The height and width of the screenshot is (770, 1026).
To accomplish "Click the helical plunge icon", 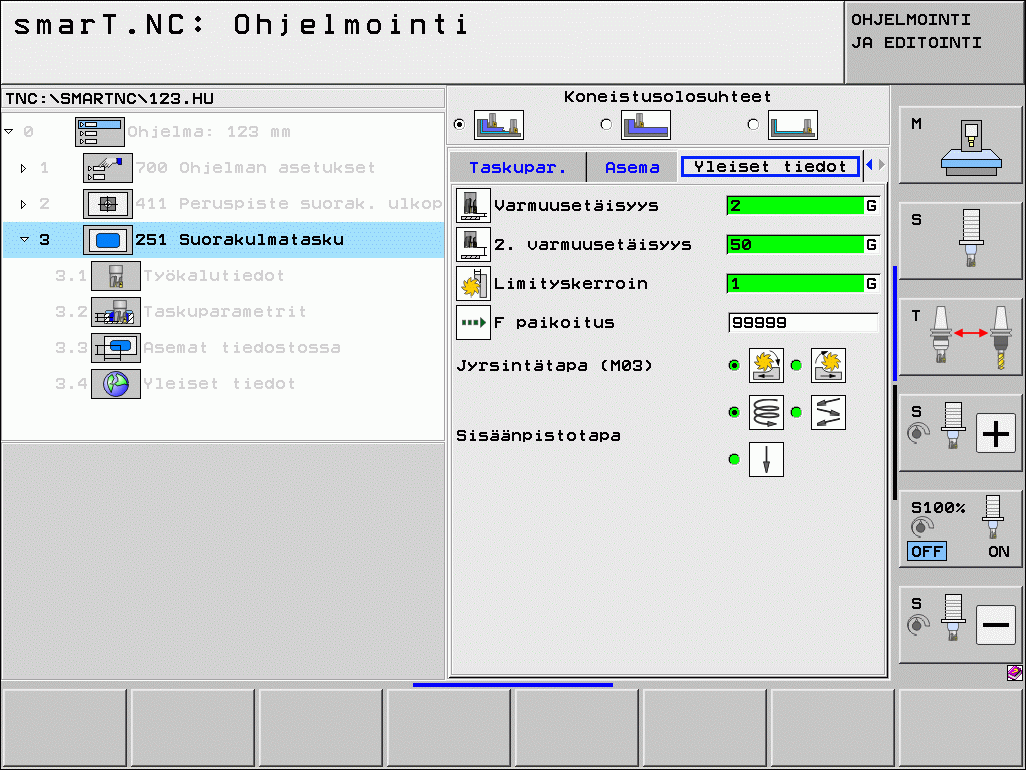I will click(766, 412).
